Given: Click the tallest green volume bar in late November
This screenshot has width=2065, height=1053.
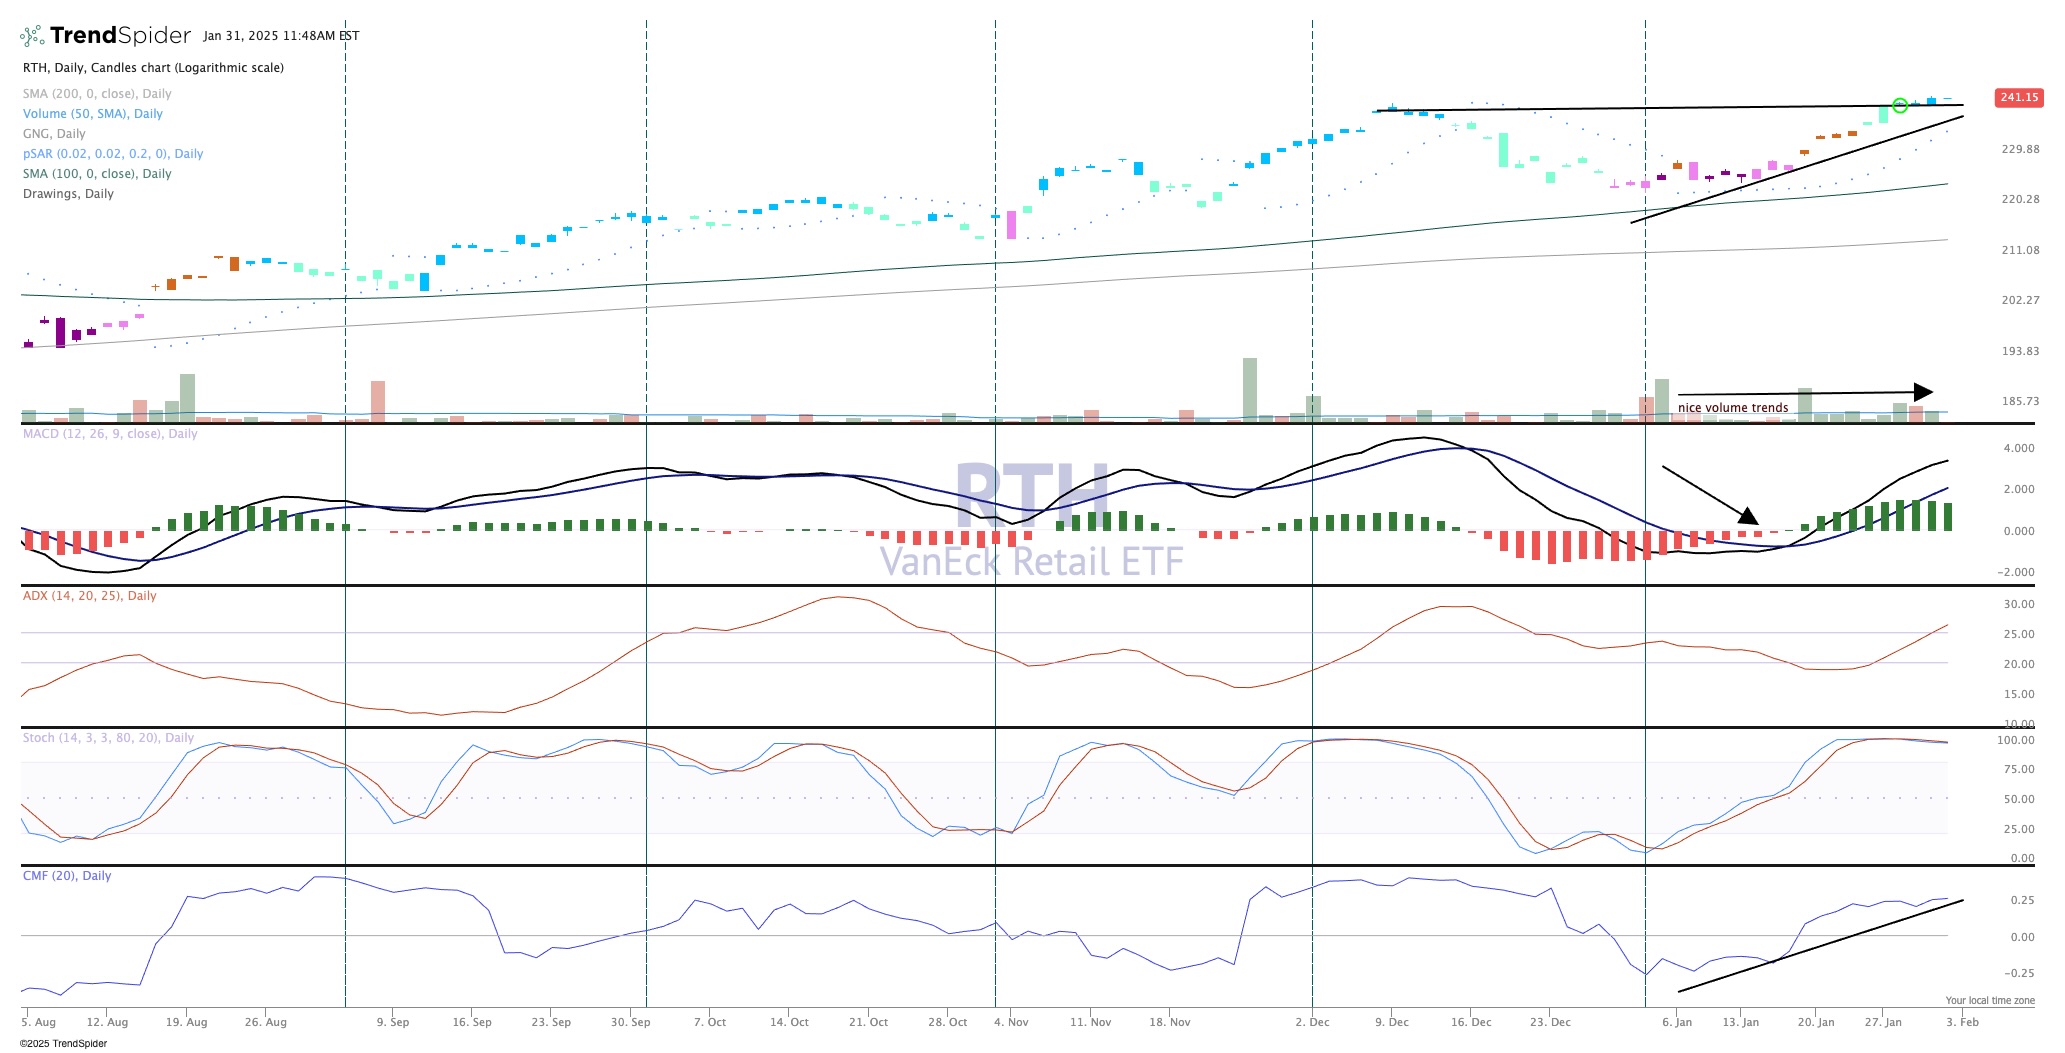Looking at the screenshot, I should pyautogui.click(x=1249, y=389).
